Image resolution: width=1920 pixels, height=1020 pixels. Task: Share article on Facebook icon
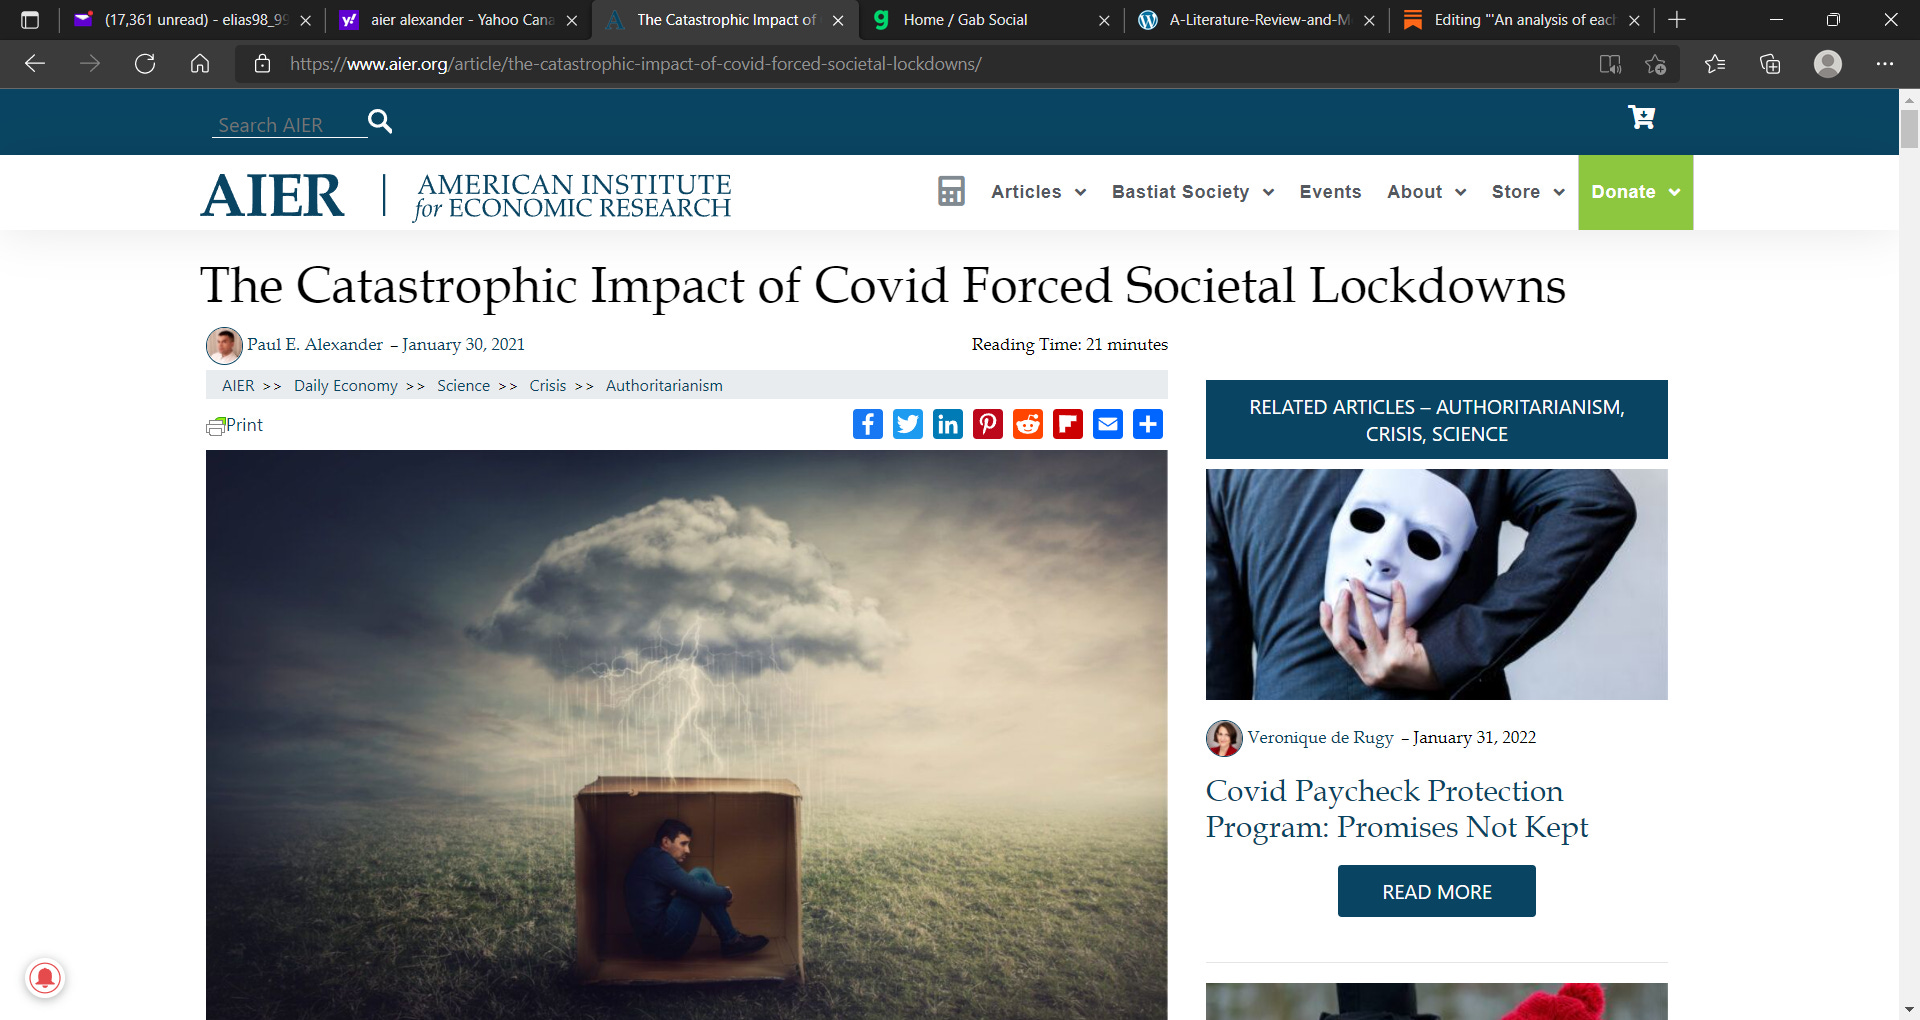click(x=867, y=424)
